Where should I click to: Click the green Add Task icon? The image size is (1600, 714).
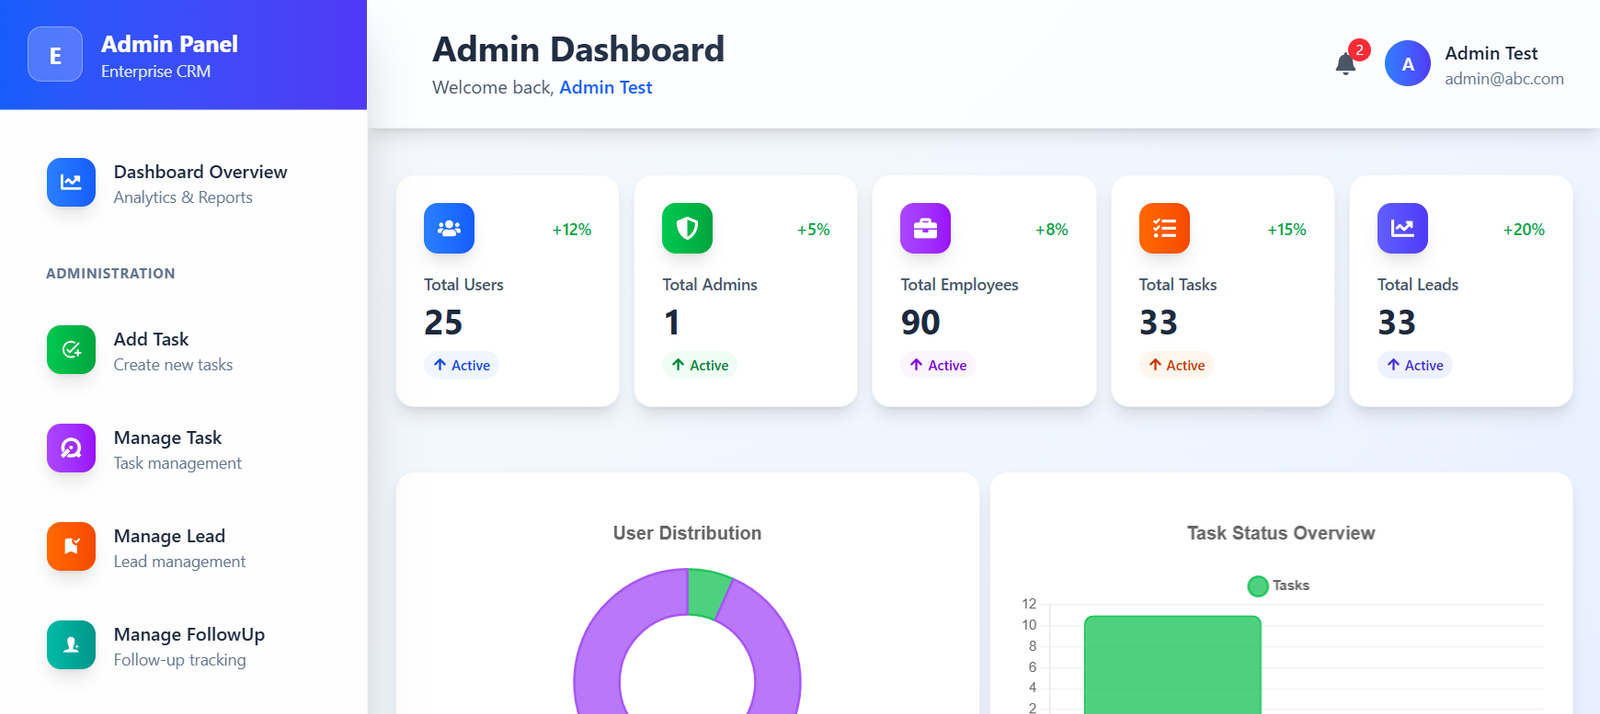coord(71,350)
